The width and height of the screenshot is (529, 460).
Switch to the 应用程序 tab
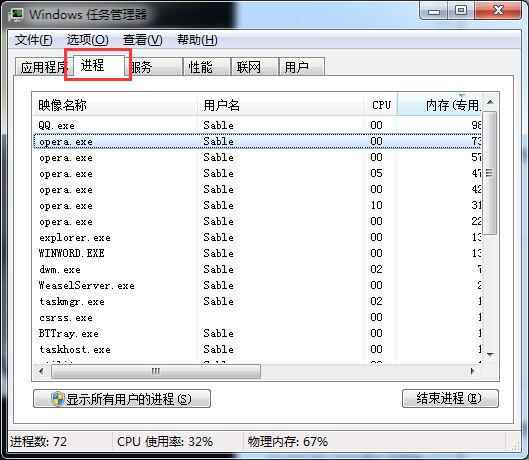44,67
